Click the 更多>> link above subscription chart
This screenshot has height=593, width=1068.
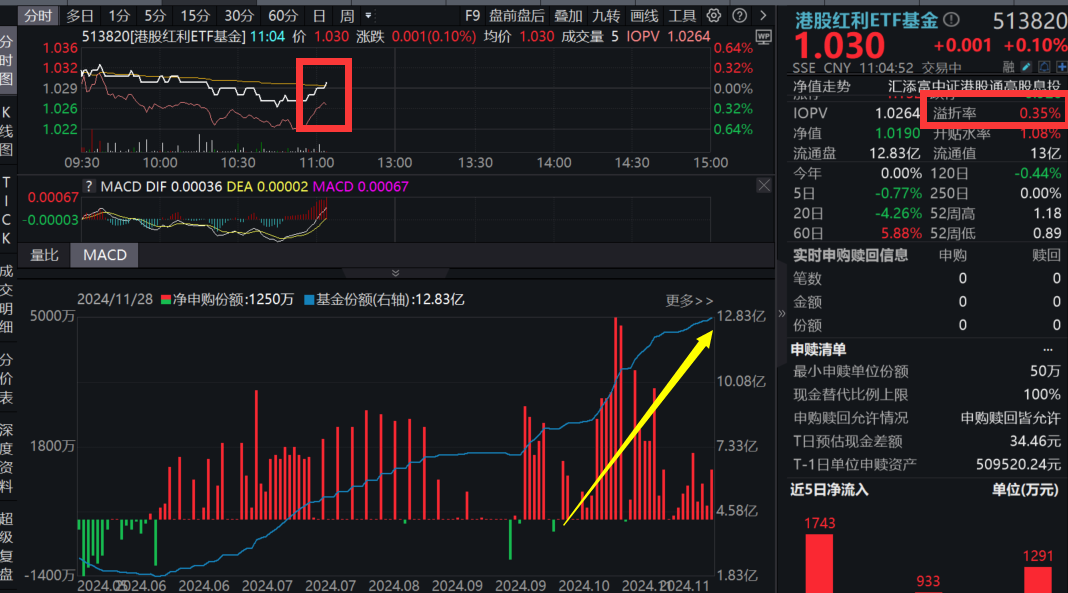689,301
